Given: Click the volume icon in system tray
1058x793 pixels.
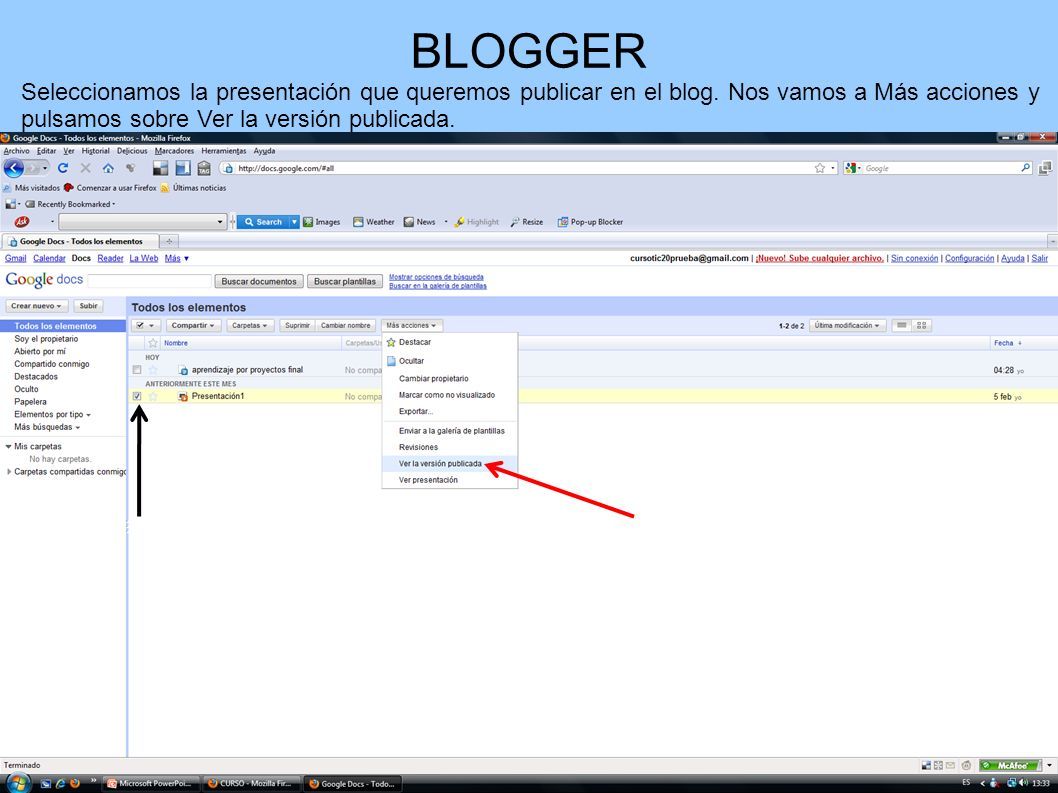Looking at the screenshot, I should pyautogui.click(x=1024, y=783).
